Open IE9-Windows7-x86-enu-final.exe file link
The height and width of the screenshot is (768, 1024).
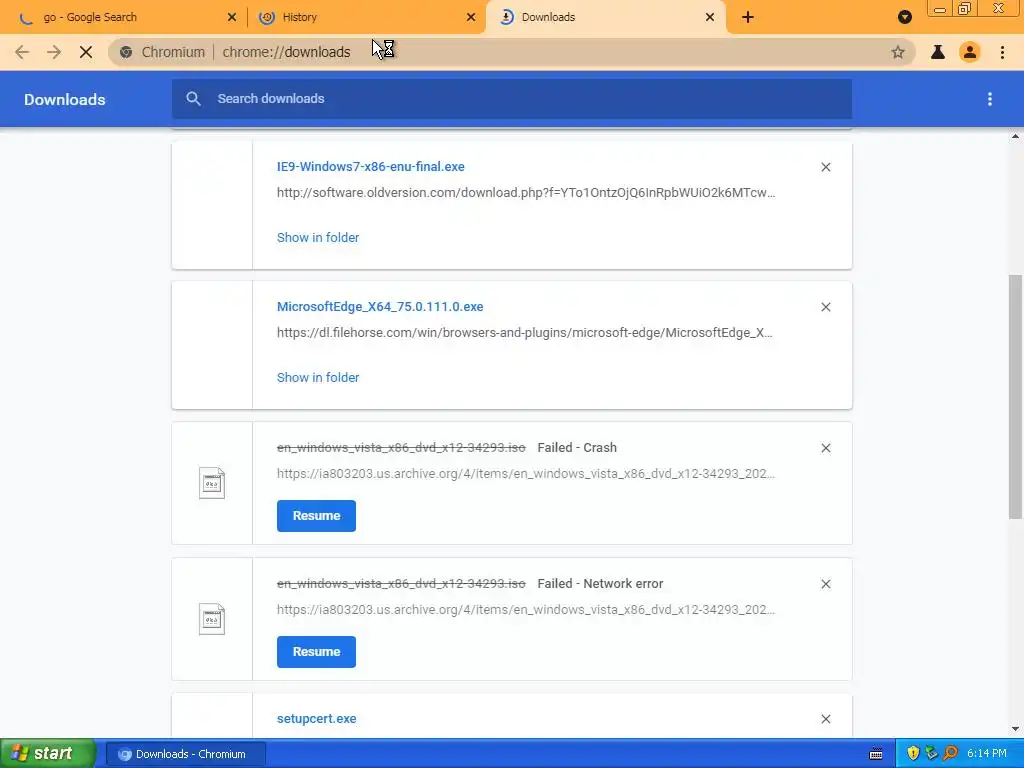tap(370, 167)
